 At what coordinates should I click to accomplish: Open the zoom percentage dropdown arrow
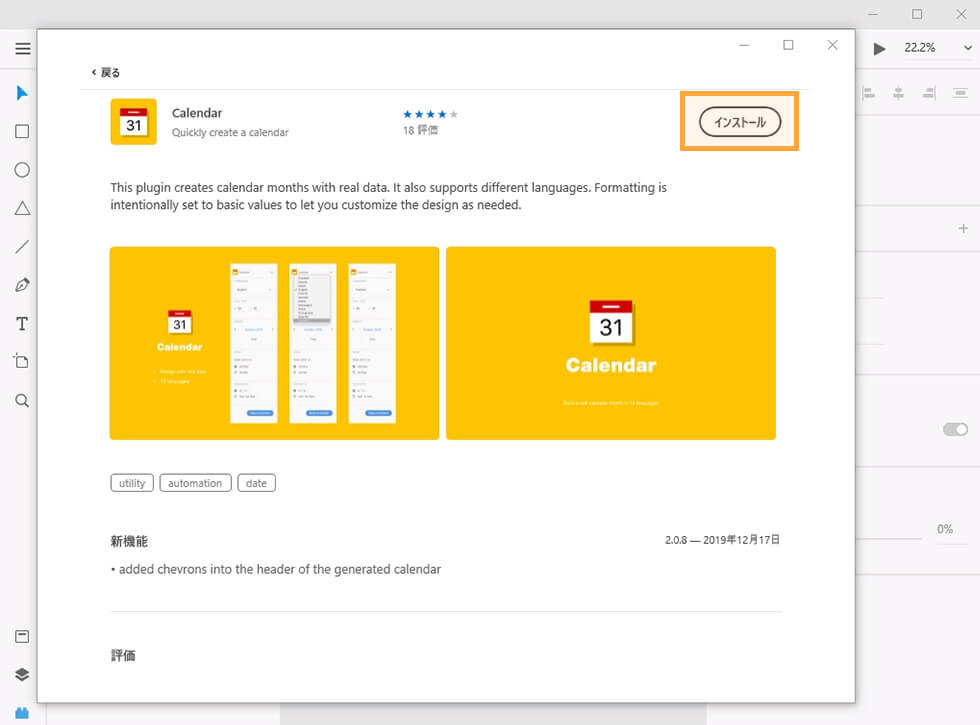pyautogui.click(x=968, y=48)
